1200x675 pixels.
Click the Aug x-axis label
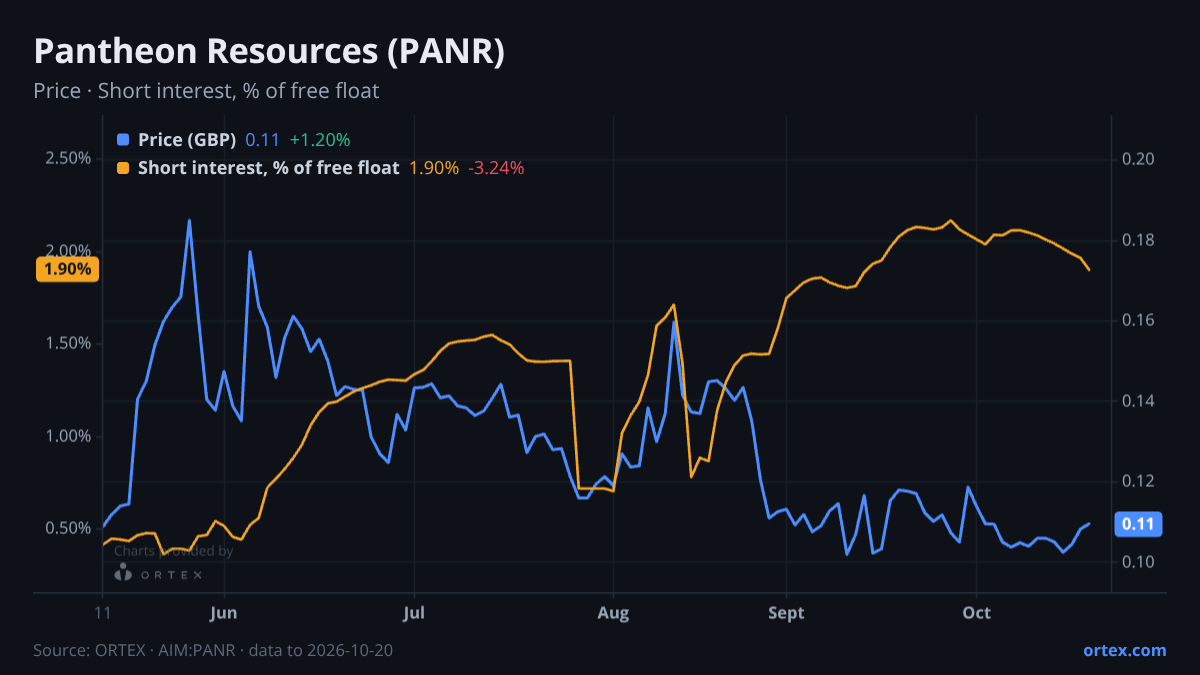[613, 612]
